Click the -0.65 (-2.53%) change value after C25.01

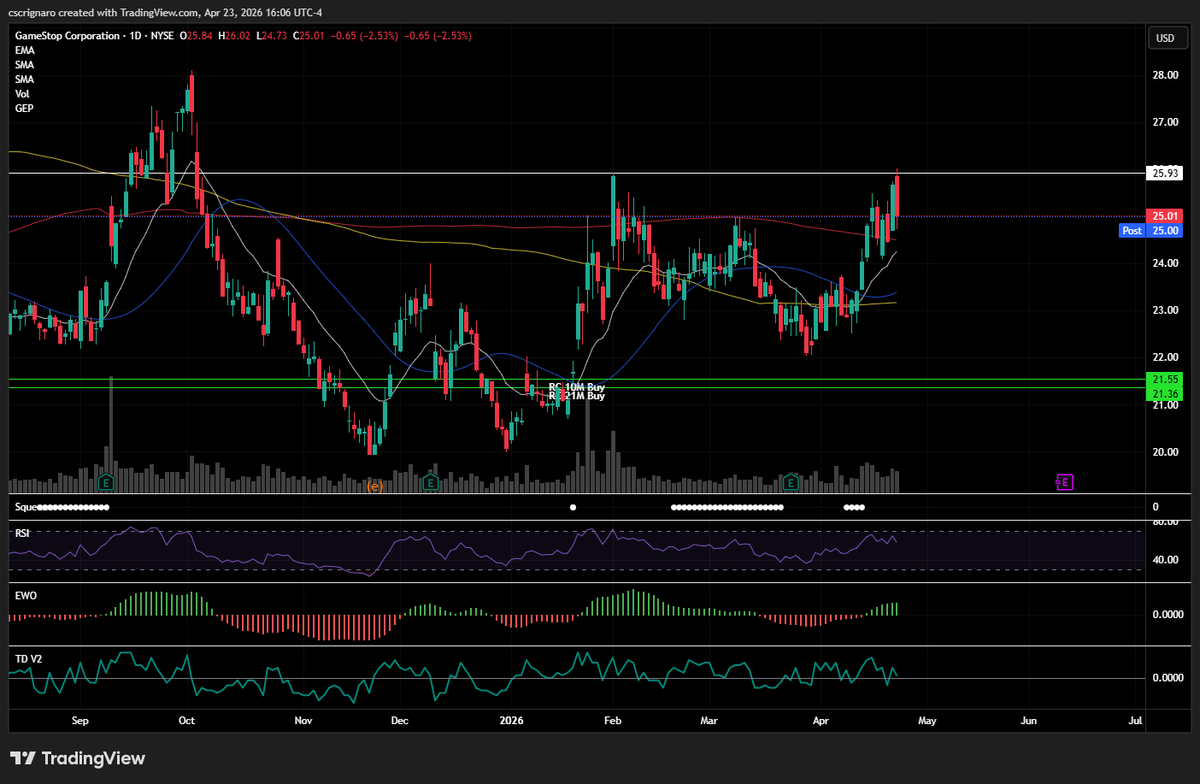pos(363,36)
